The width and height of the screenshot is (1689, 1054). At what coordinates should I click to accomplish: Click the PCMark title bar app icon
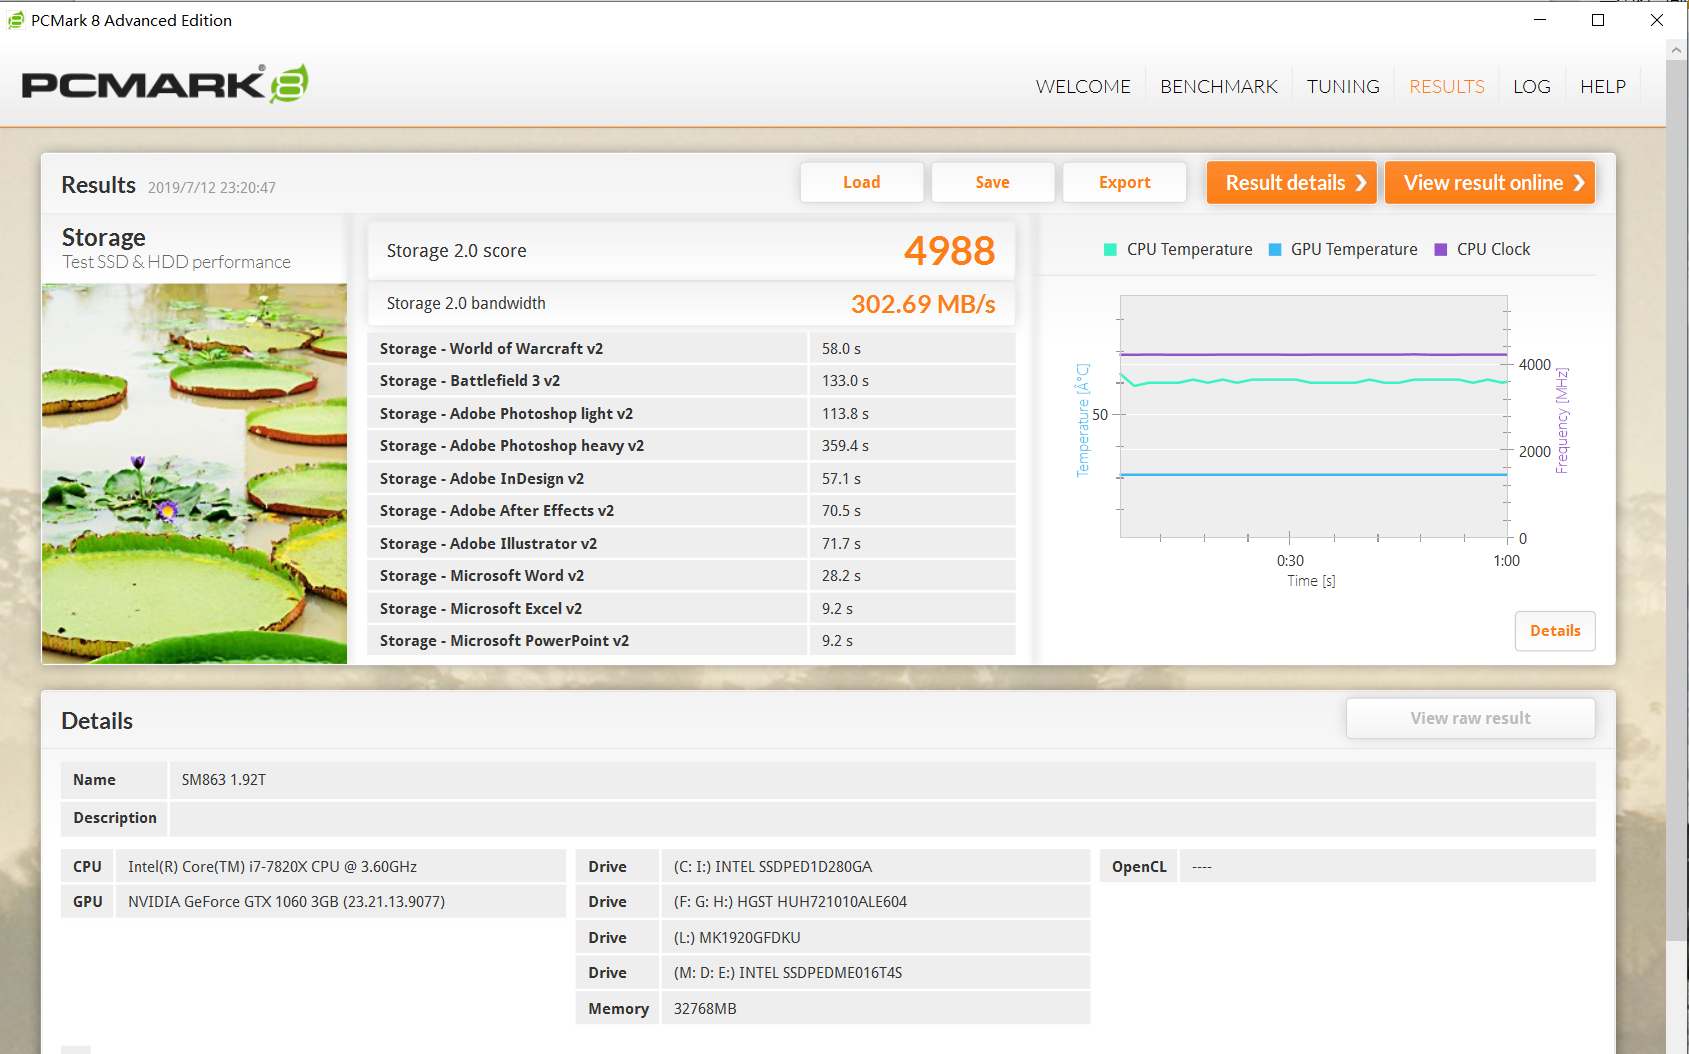tap(16, 20)
